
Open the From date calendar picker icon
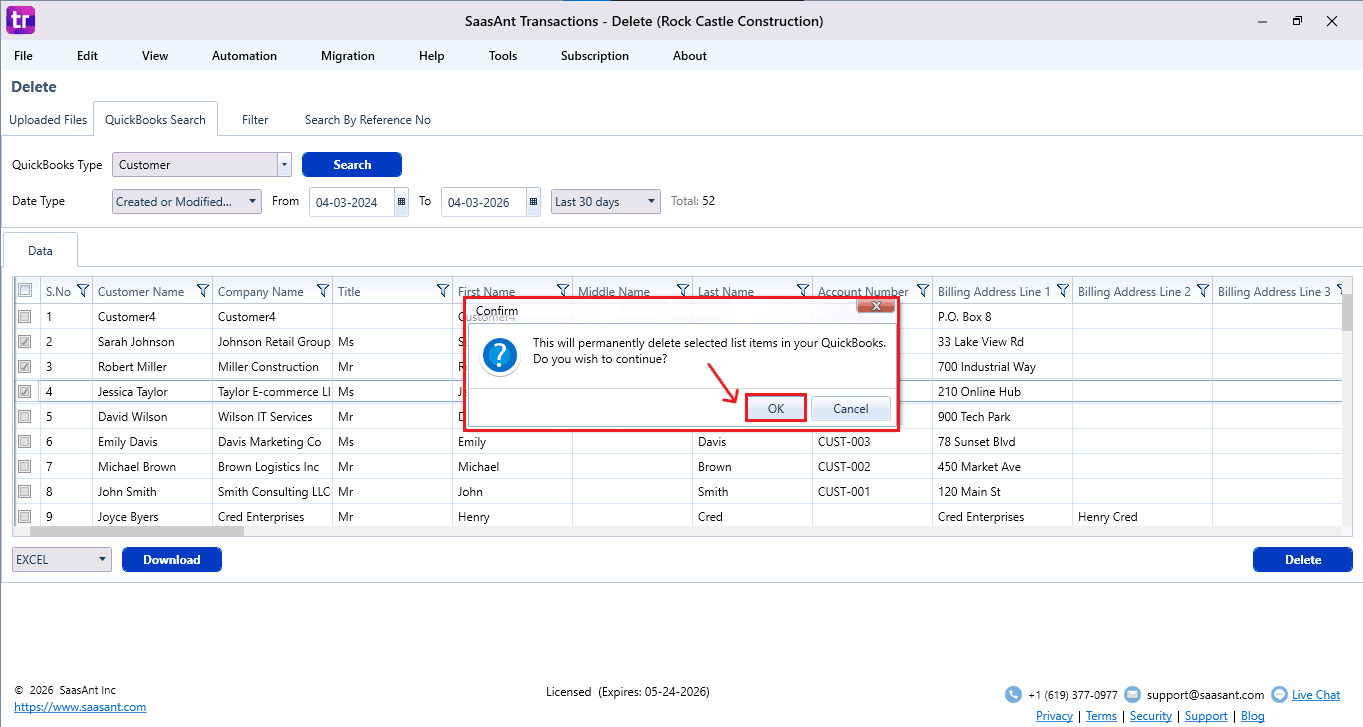point(401,202)
